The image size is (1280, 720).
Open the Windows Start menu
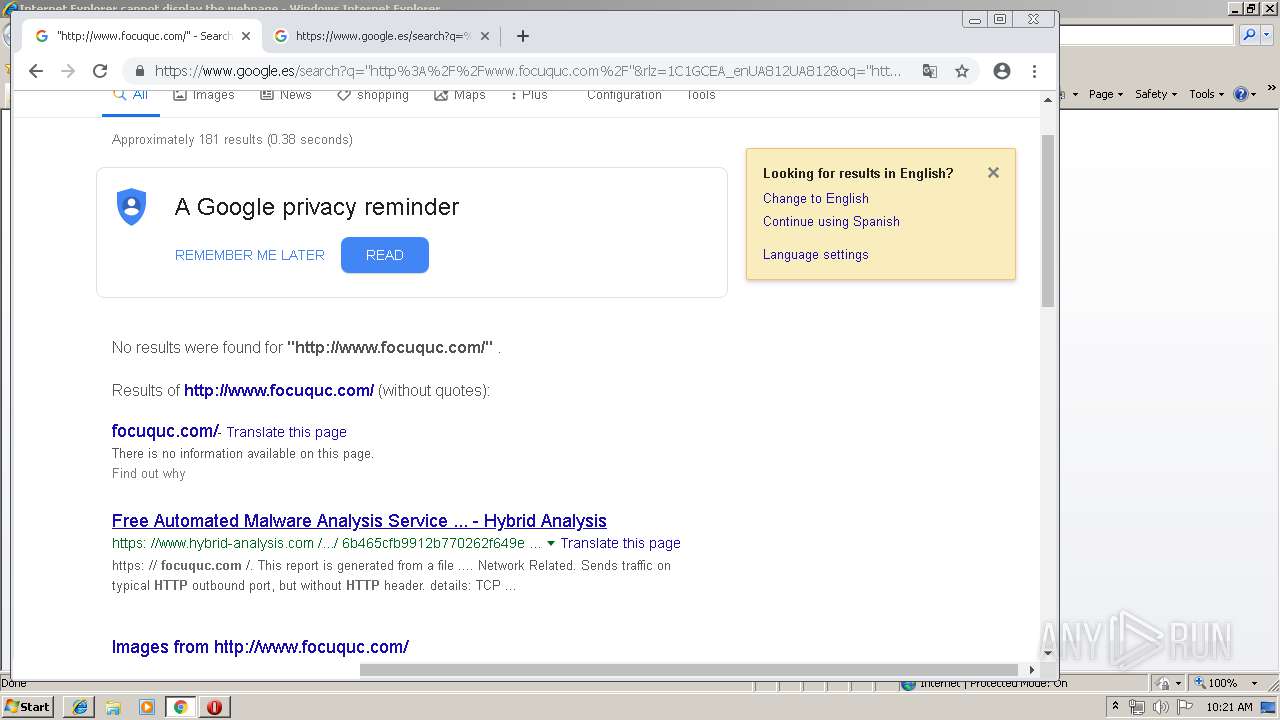(x=28, y=706)
